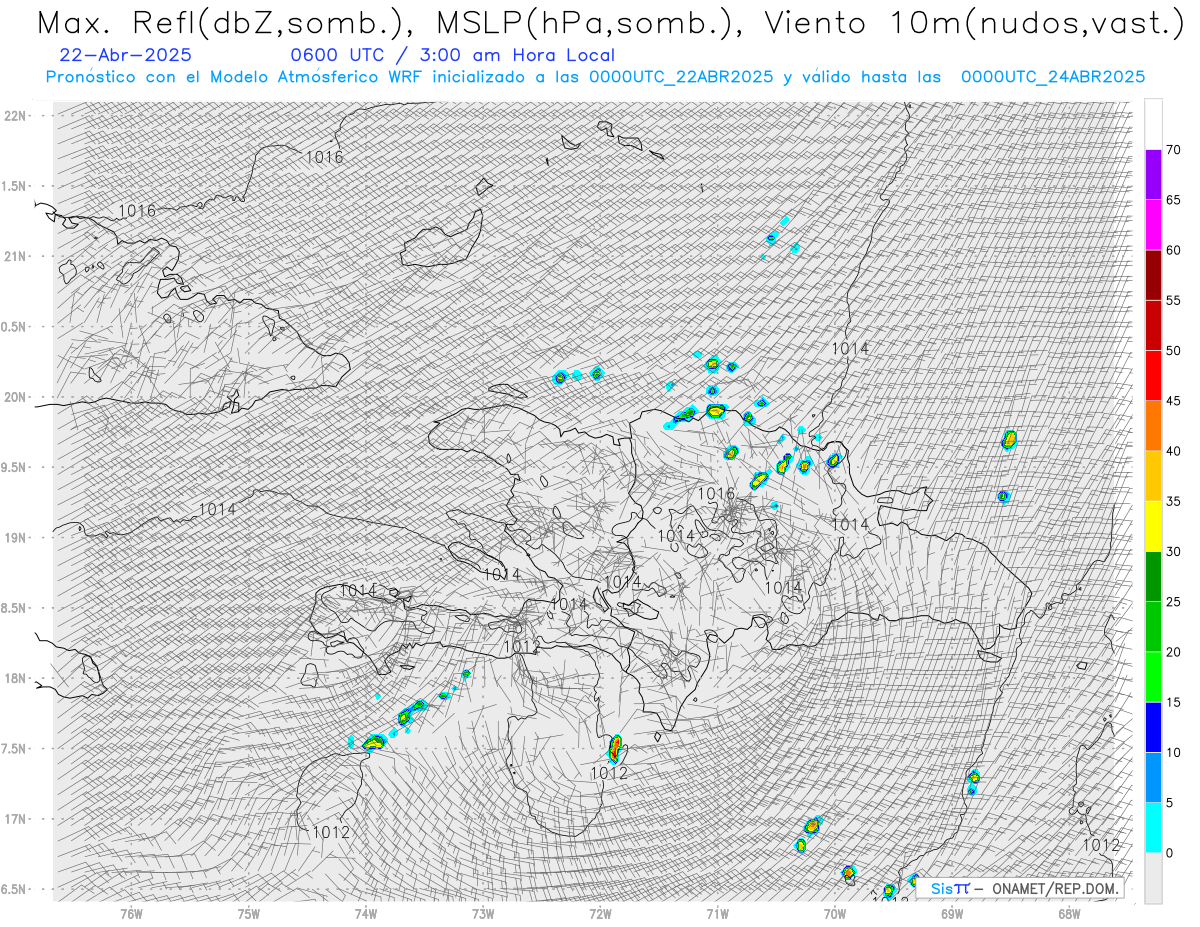This screenshot has height=927, width=1200.
Task: Select the dark red 55–60 dBZ color band
Action: click(1153, 275)
